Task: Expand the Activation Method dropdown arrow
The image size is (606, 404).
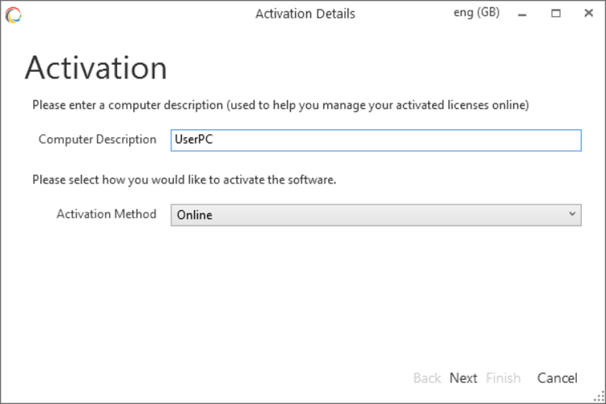Action: point(571,214)
